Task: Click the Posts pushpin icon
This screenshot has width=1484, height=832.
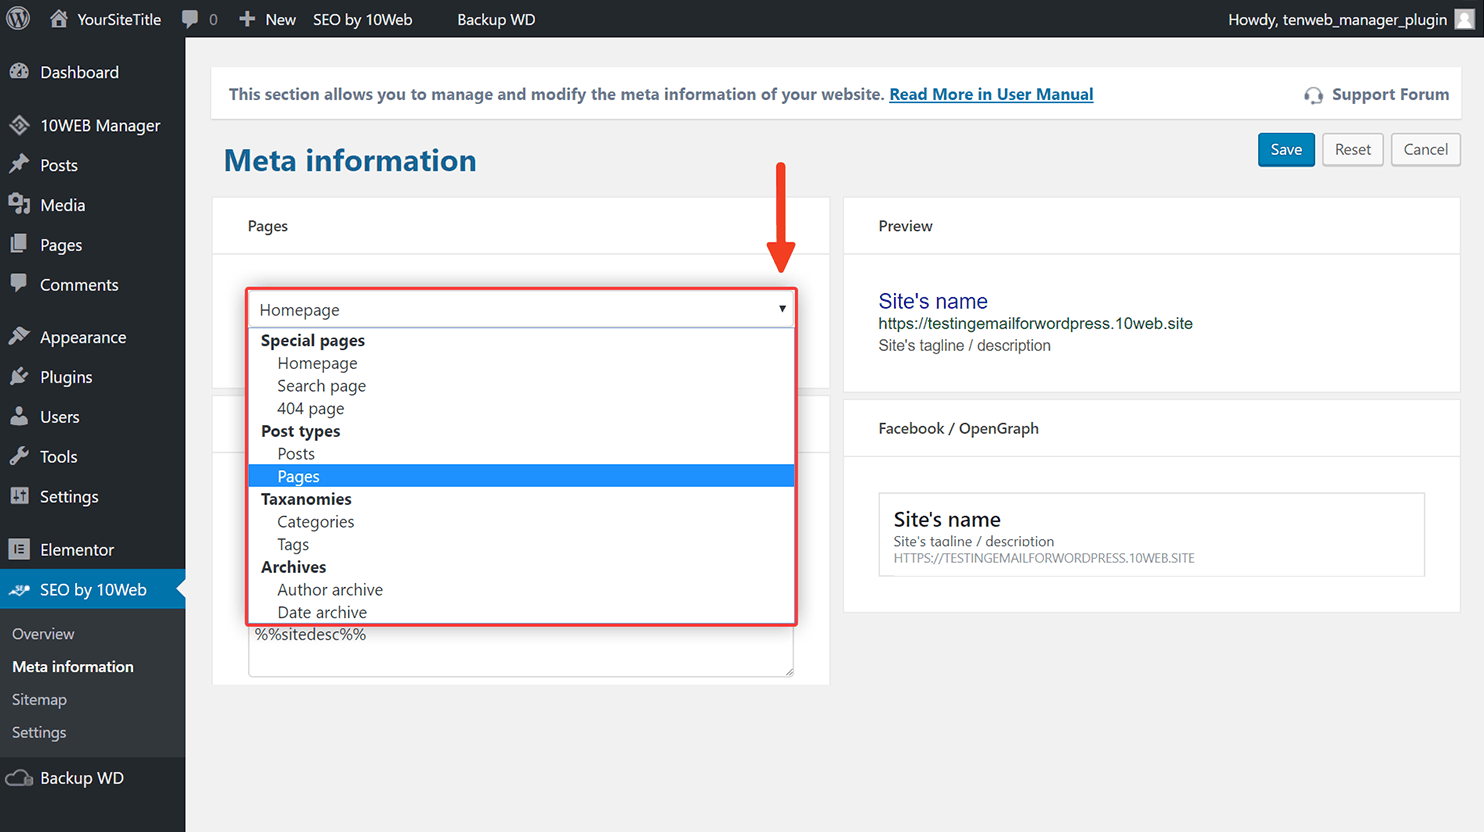Action: click(19, 164)
